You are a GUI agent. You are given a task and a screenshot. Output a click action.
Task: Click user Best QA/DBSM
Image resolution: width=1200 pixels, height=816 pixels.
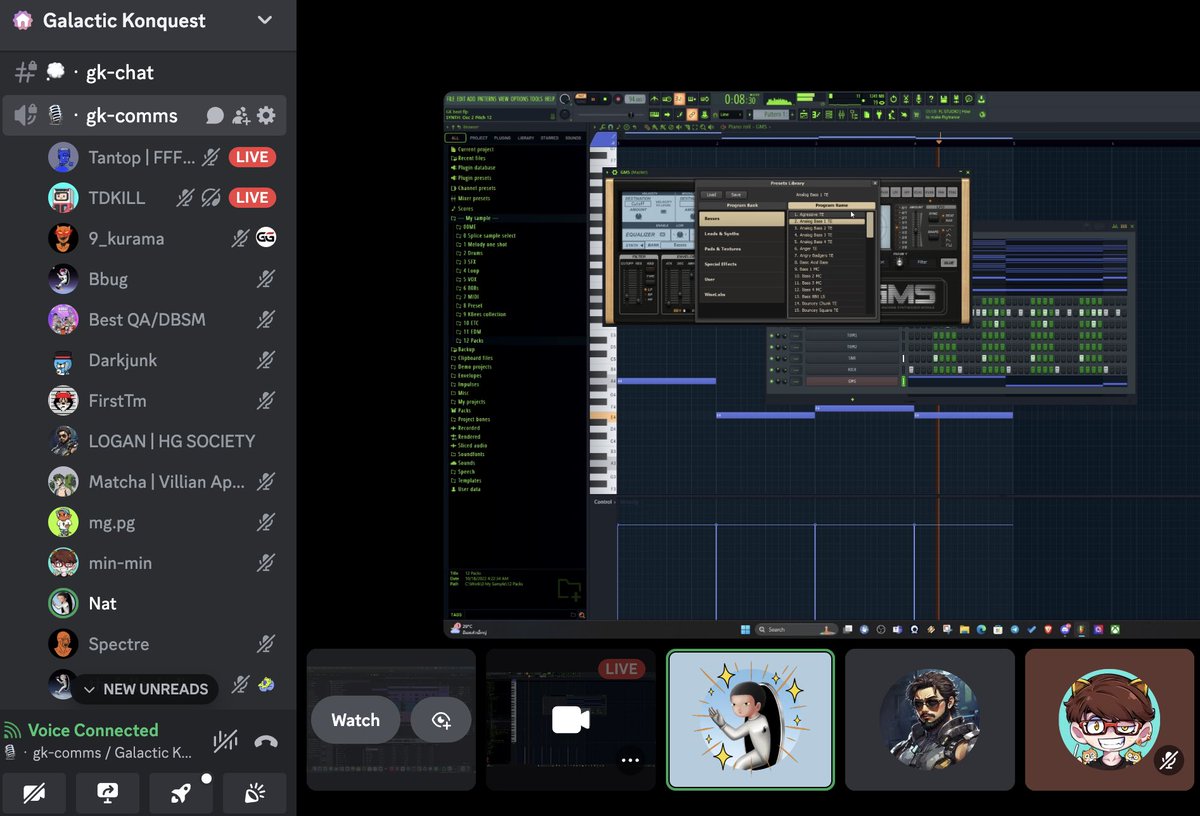tap(146, 319)
